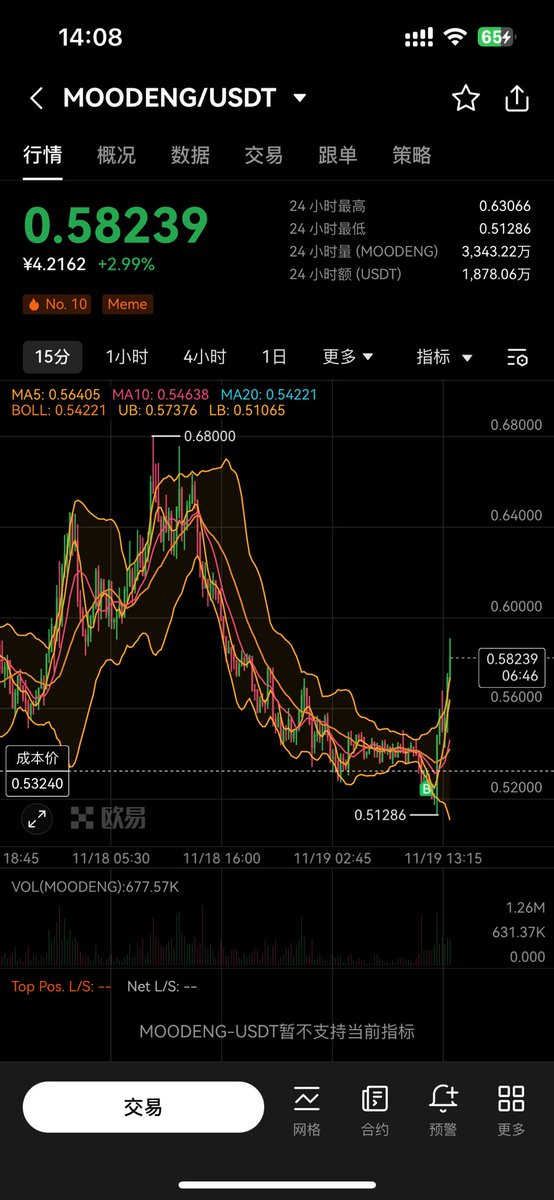Tap the Net L/S indicator label

161,986
